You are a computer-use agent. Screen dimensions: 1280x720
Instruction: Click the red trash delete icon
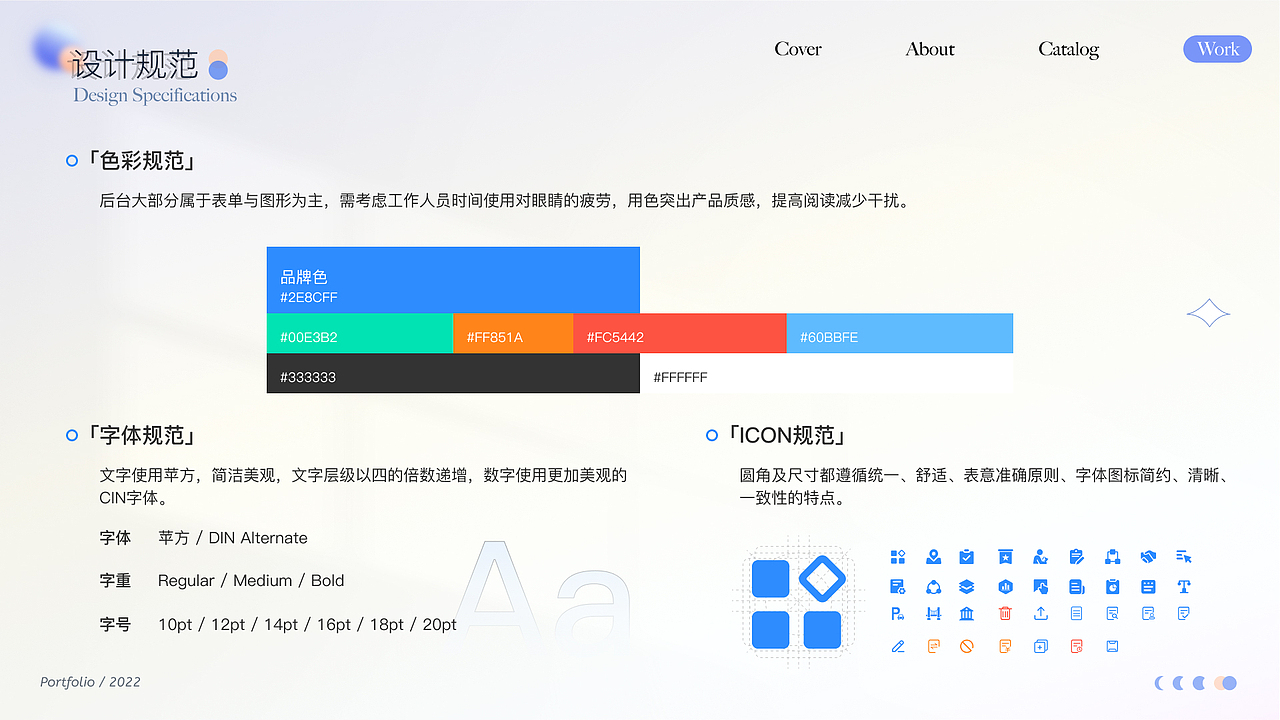tap(1005, 613)
